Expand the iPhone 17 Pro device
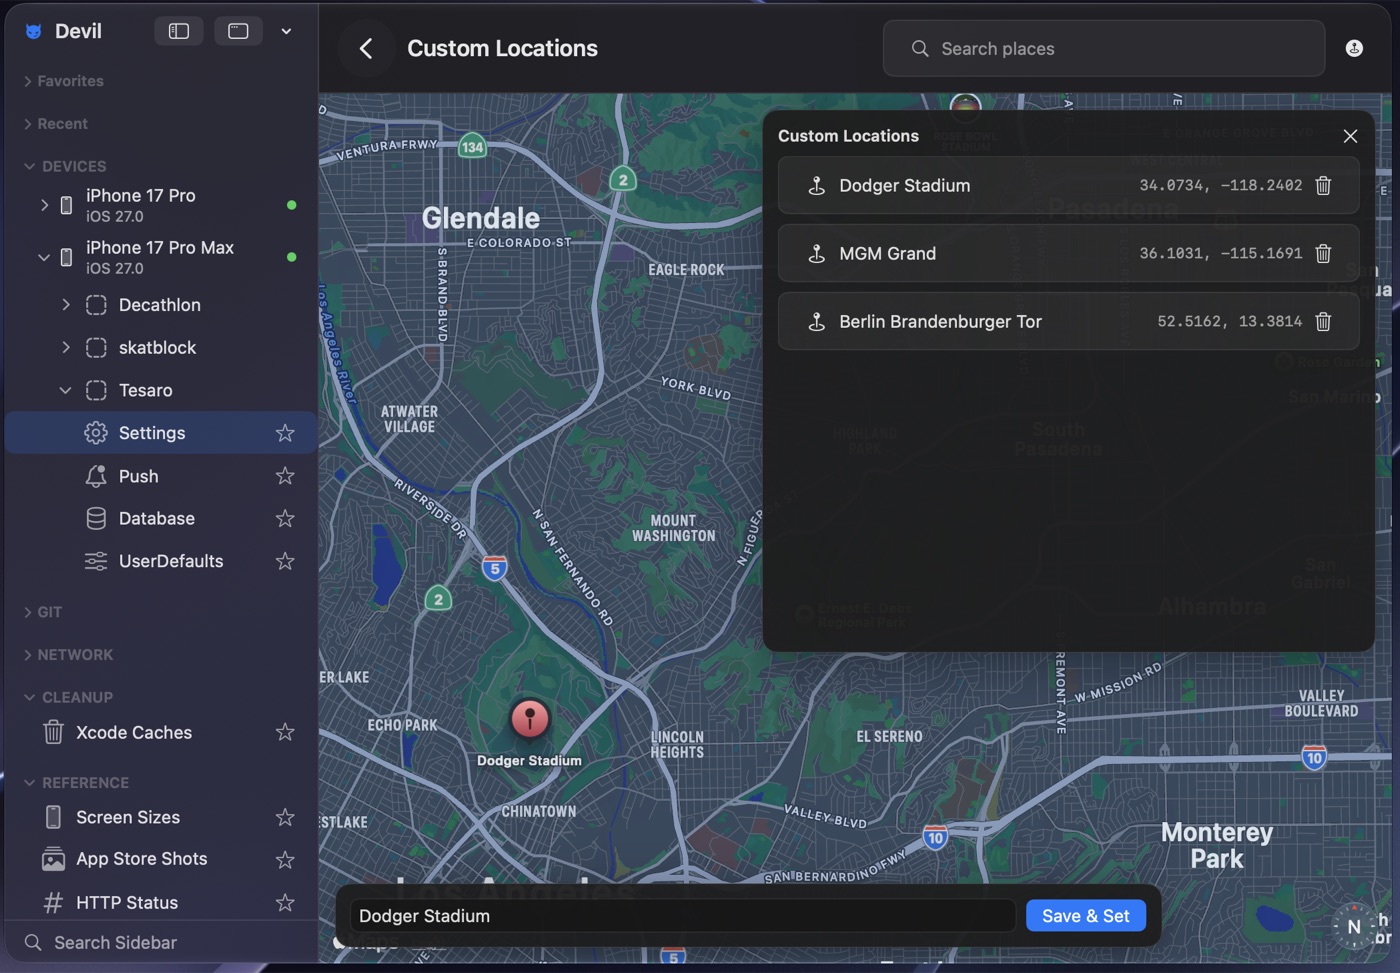Screen dimensions: 1400x973 [44, 205]
